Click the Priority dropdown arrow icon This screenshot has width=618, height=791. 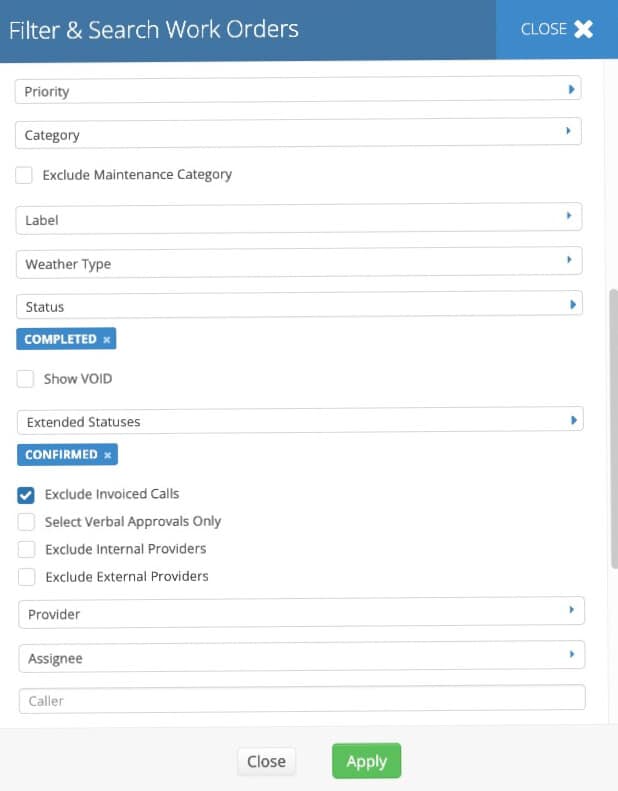click(570, 90)
